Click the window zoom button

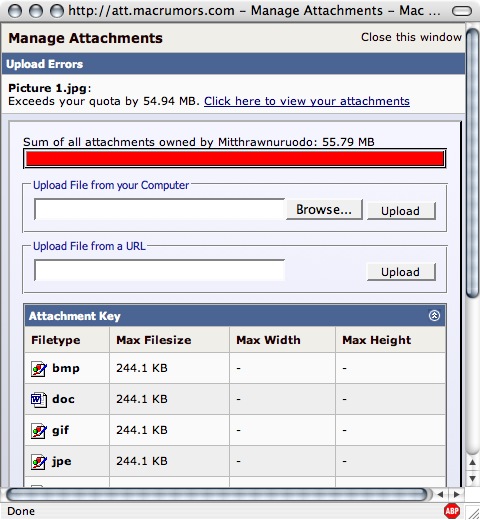pos(57,11)
